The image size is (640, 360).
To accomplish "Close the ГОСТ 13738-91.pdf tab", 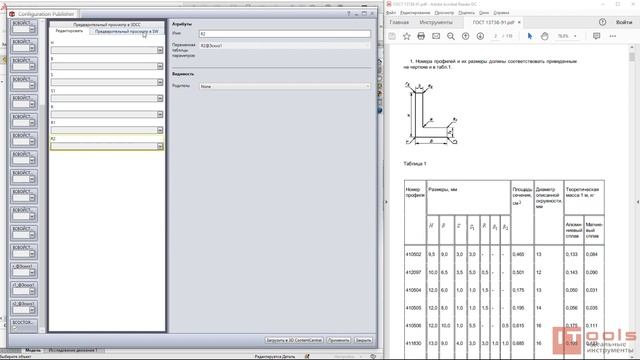I will pos(519,22).
